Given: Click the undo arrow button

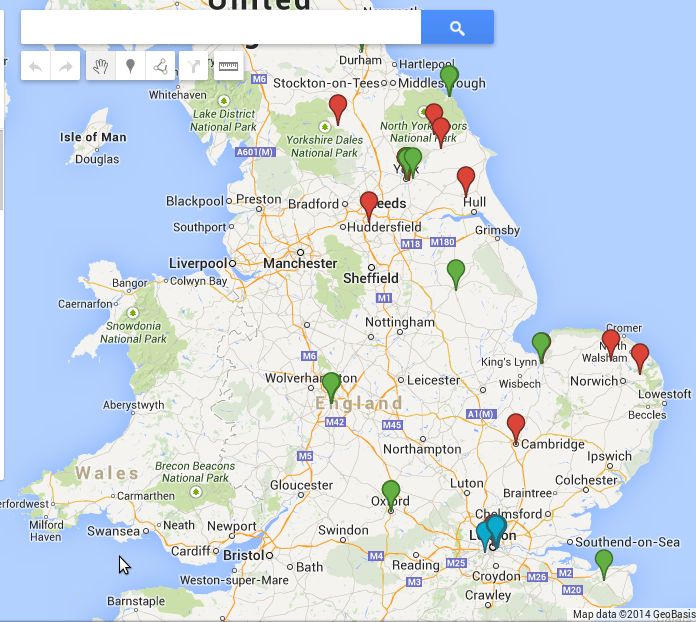Looking at the screenshot, I should click(36, 66).
